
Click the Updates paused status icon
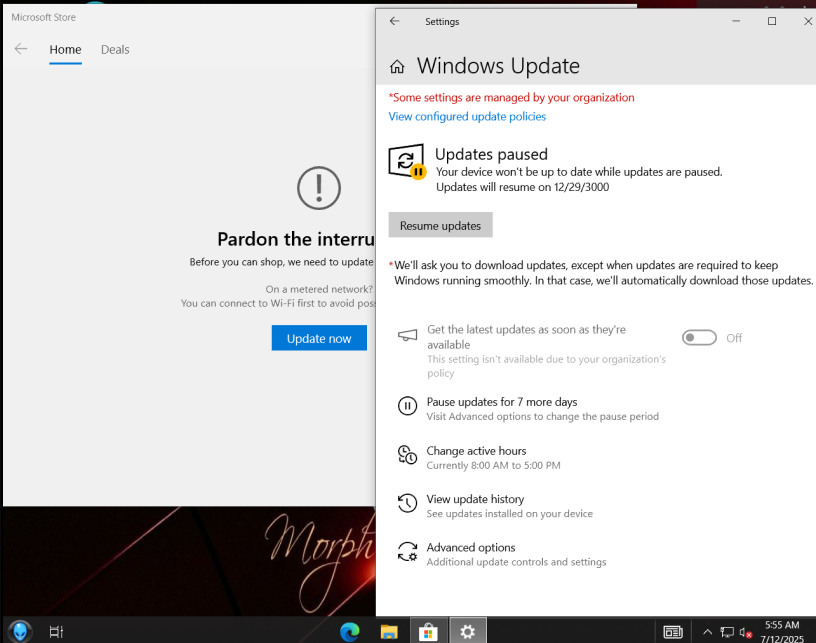coord(407,161)
